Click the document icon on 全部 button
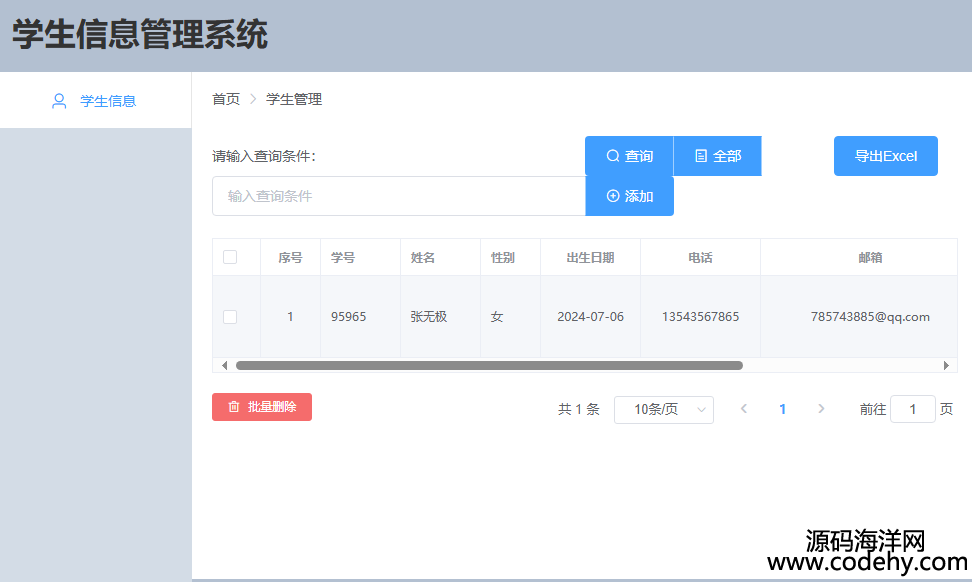The image size is (972, 582). coord(701,156)
